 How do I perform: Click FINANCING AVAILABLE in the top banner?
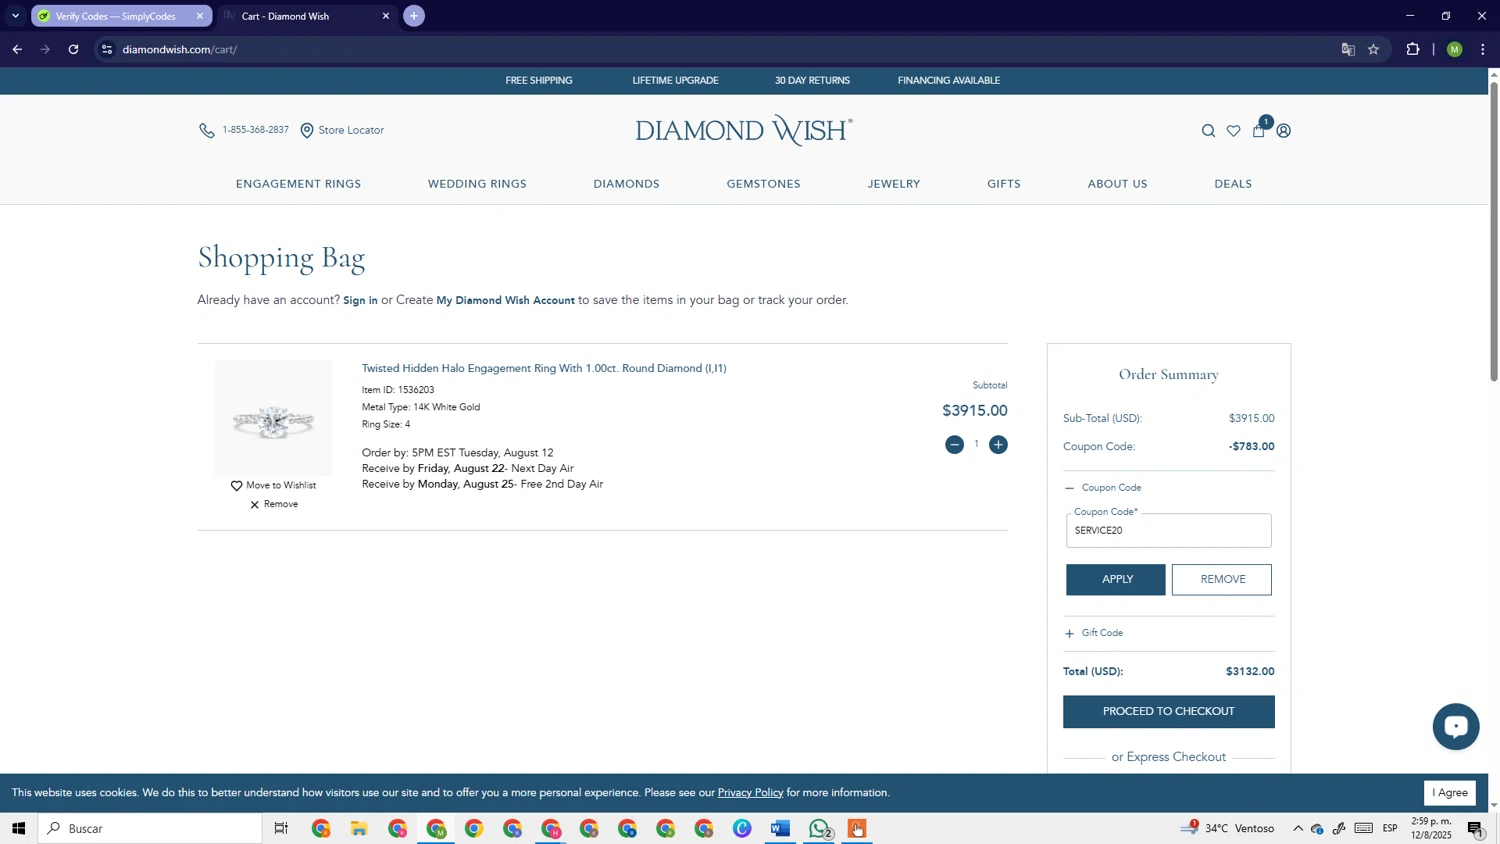948,81
